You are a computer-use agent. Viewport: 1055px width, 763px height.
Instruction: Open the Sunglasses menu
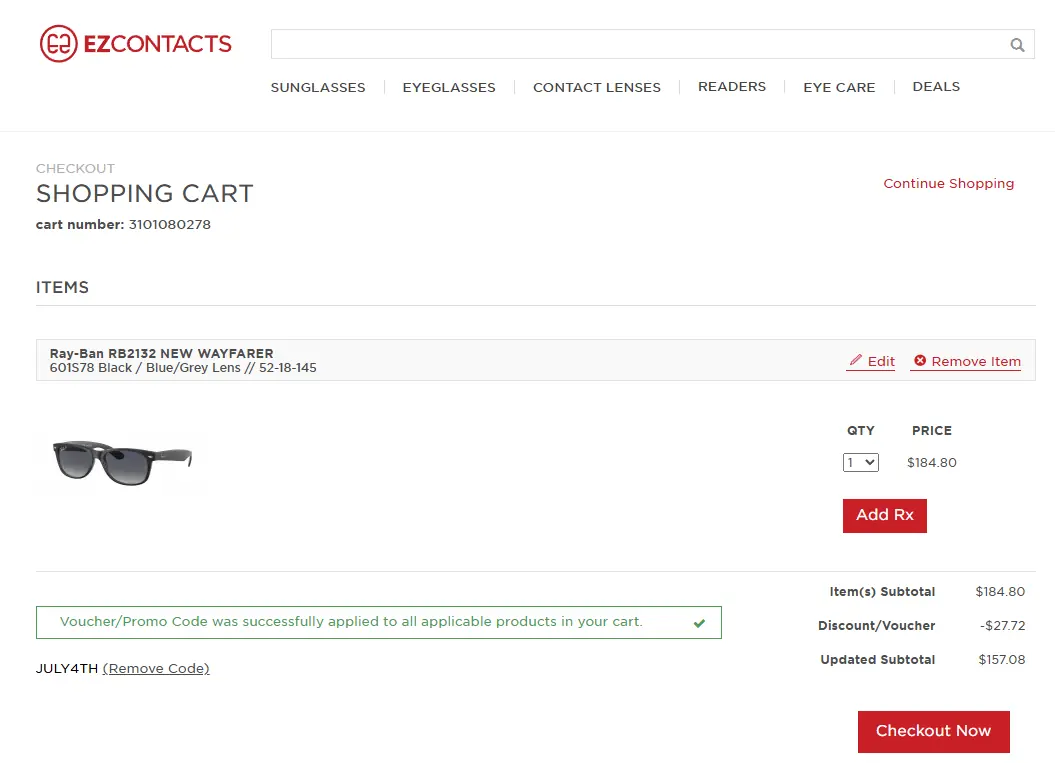point(318,87)
